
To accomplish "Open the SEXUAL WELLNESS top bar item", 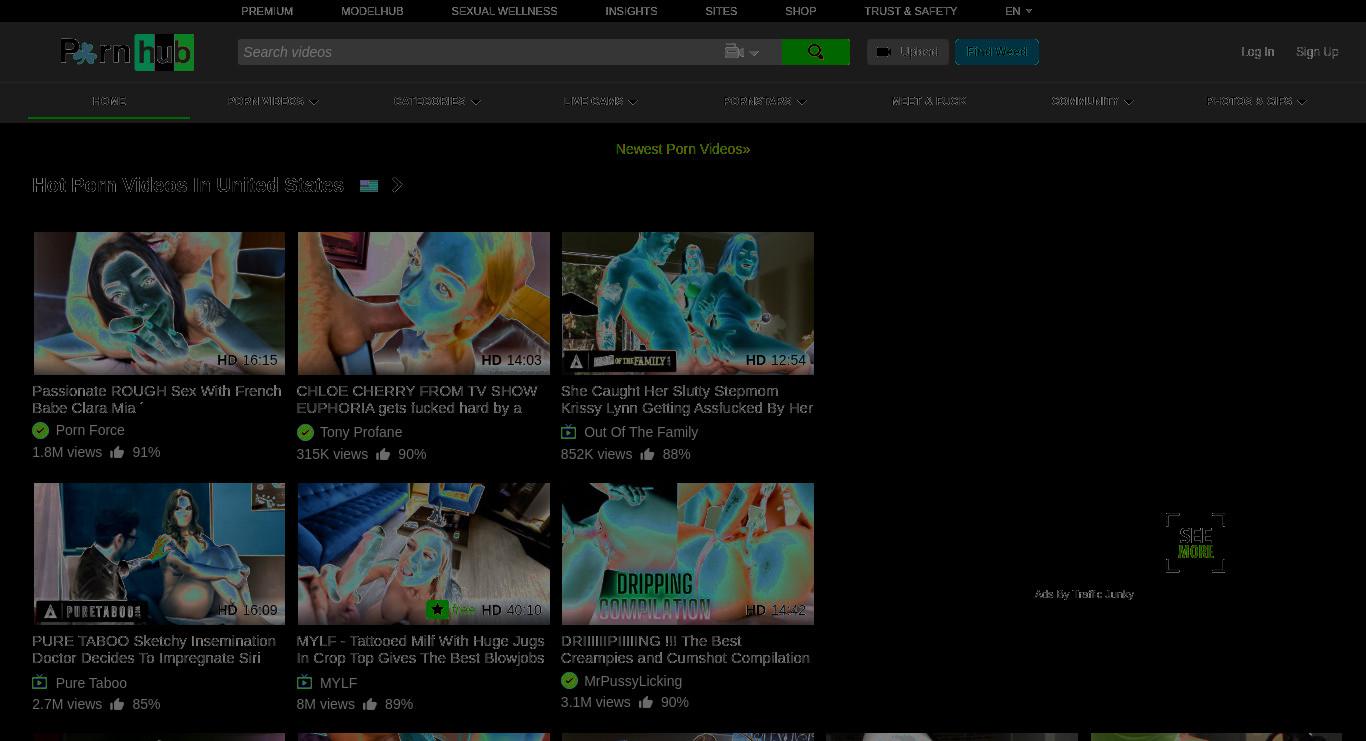I will pyautogui.click(x=504, y=11).
